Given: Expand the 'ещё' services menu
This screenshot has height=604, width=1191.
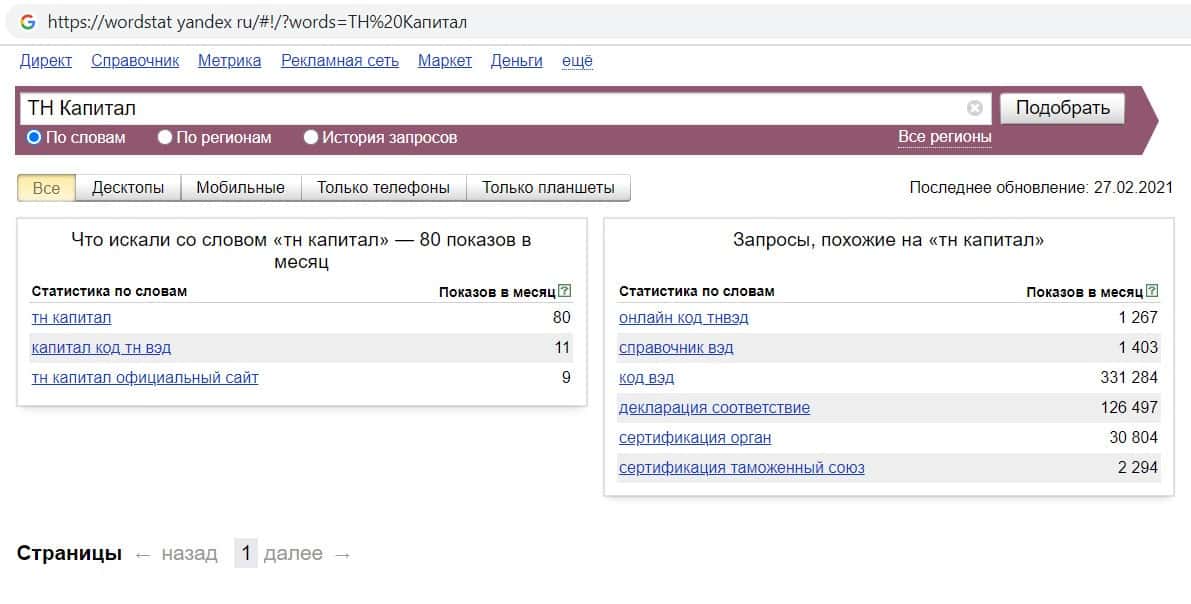Looking at the screenshot, I should (x=577, y=61).
